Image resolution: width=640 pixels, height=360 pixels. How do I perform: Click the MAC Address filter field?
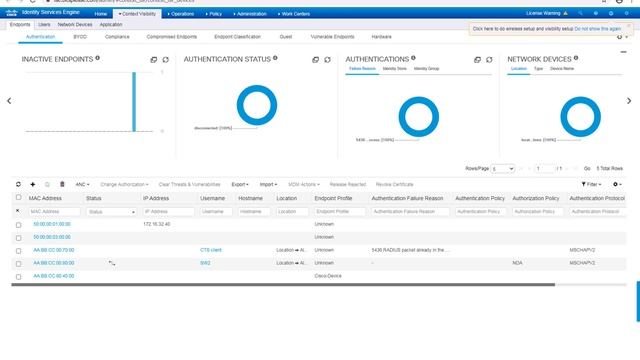54,212
